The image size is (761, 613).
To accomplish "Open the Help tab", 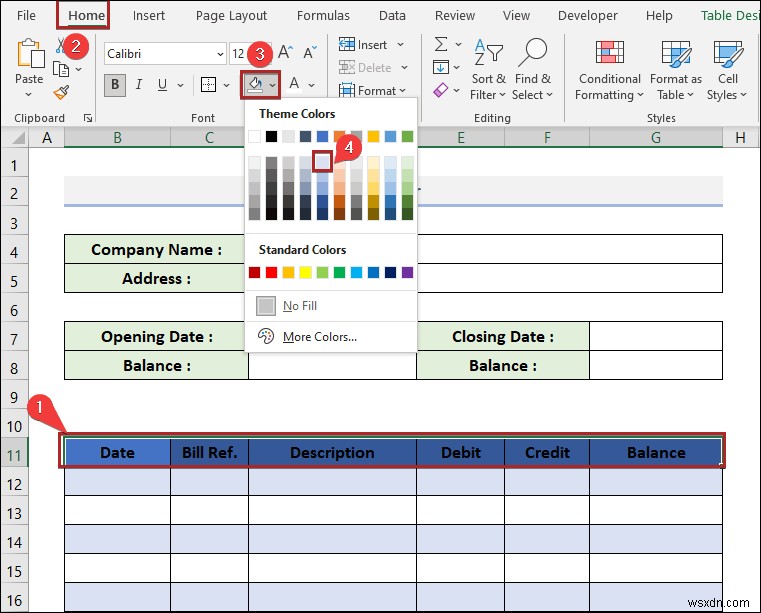I will [x=659, y=16].
